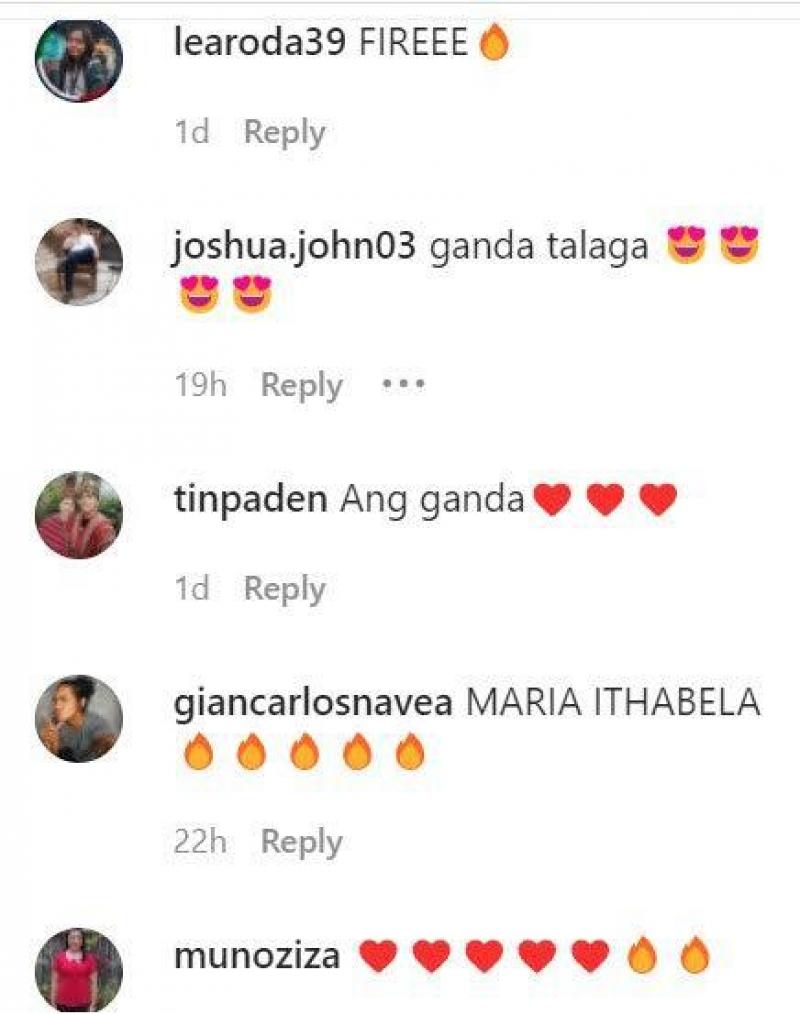Click the first red heart after Ang ganda
This screenshot has height=1014, width=800.
[x=552, y=500]
